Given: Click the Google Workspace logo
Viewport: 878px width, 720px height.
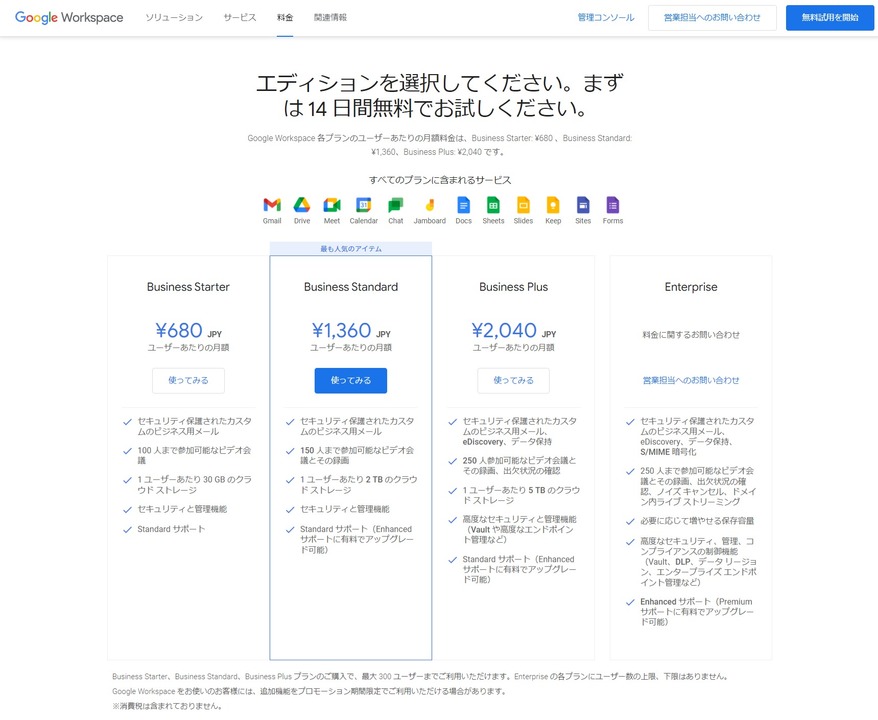Looking at the screenshot, I should click(69, 17).
